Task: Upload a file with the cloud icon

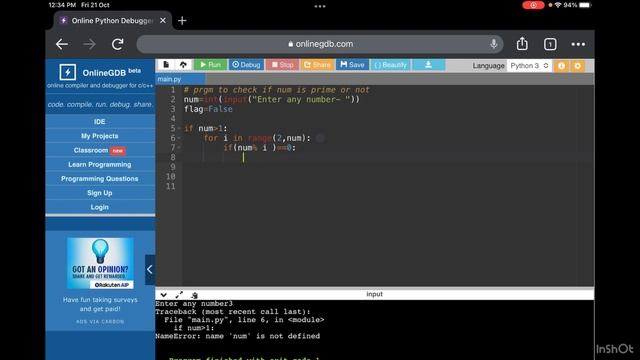Action: coord(183,65)
